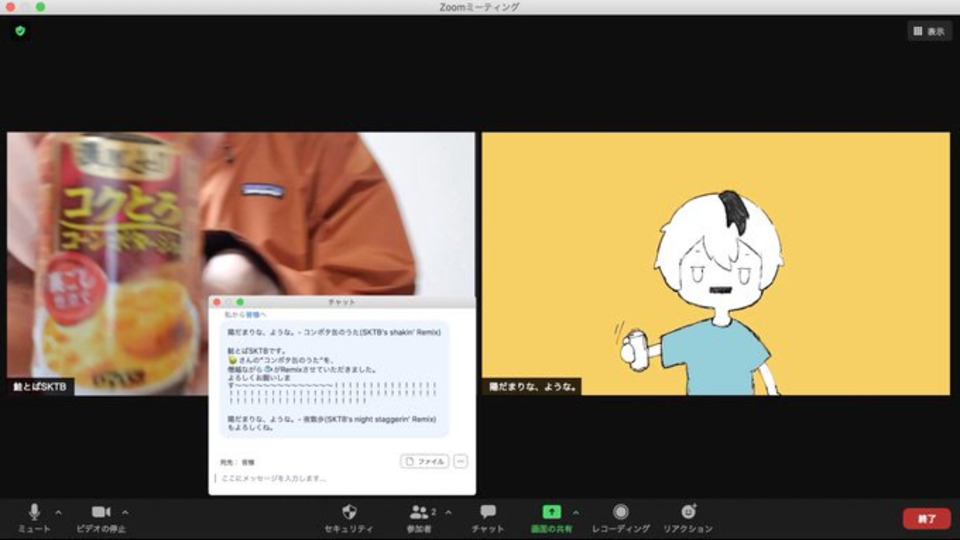Start screen share (画面の共有)
Image resolution: width=960 pixels, height=540 pixels.
coord(552,518)
